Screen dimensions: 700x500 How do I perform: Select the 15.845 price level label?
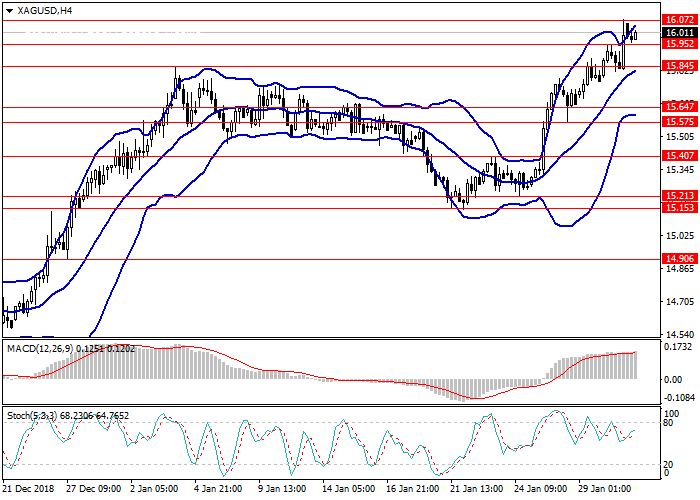click(x=678, y=66)
